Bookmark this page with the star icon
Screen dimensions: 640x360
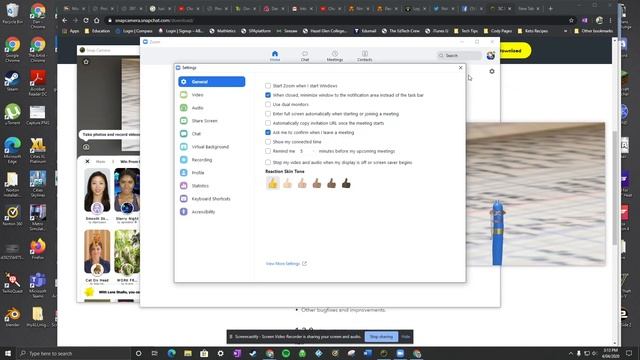[571, 20]
